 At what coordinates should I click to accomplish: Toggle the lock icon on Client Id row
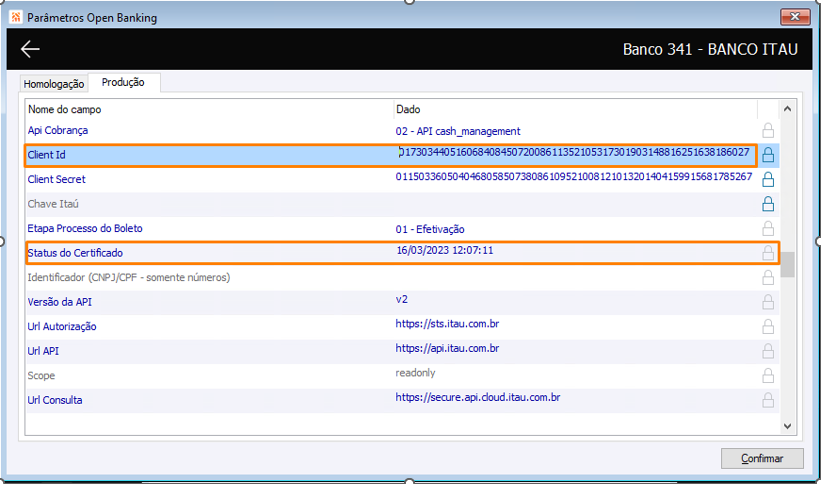(768, 155)
